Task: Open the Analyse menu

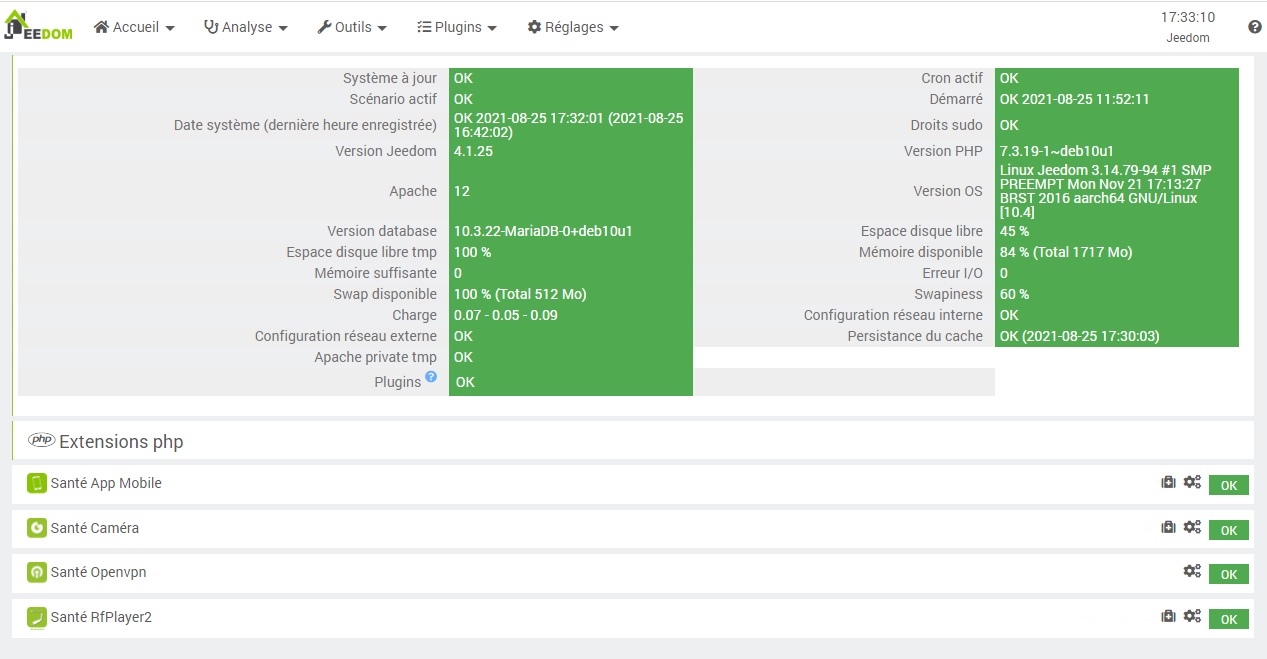Action: (x=246, y=27)
